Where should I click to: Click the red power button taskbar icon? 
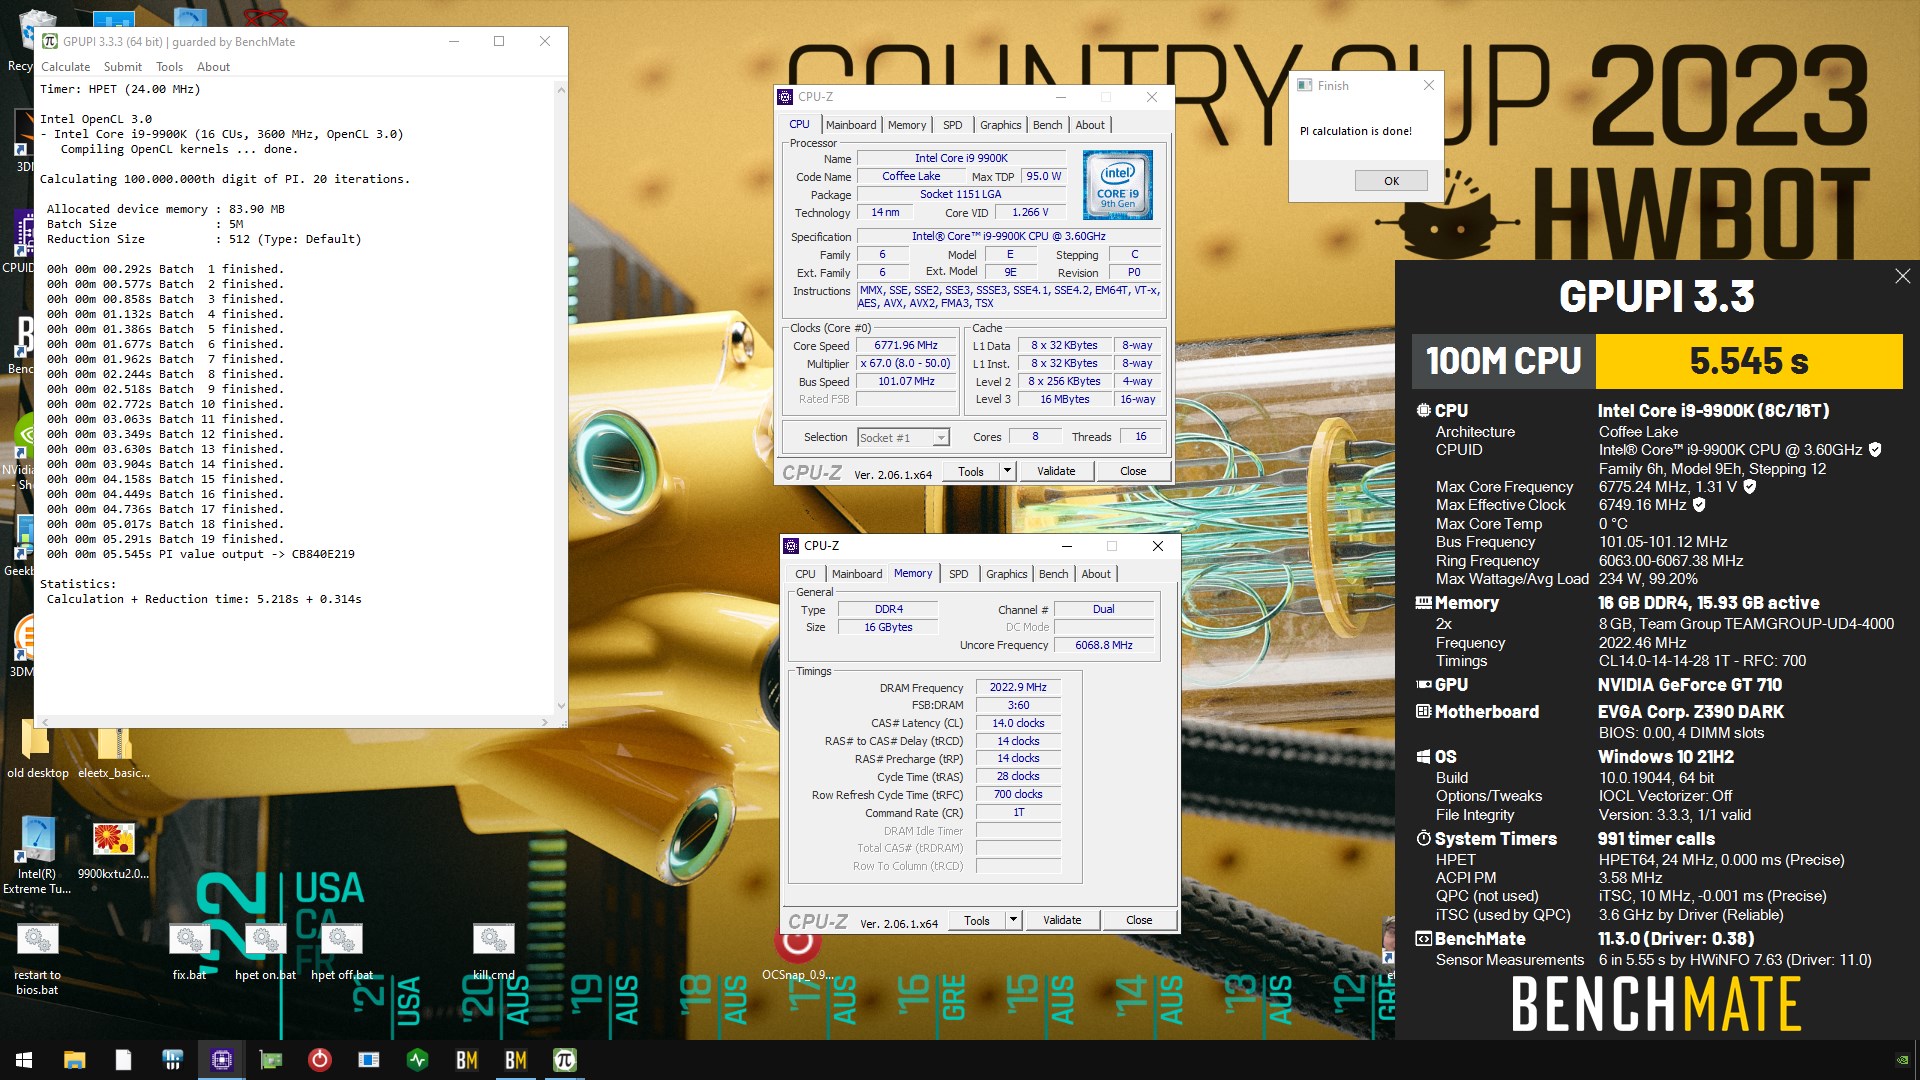pos(320,1060)
